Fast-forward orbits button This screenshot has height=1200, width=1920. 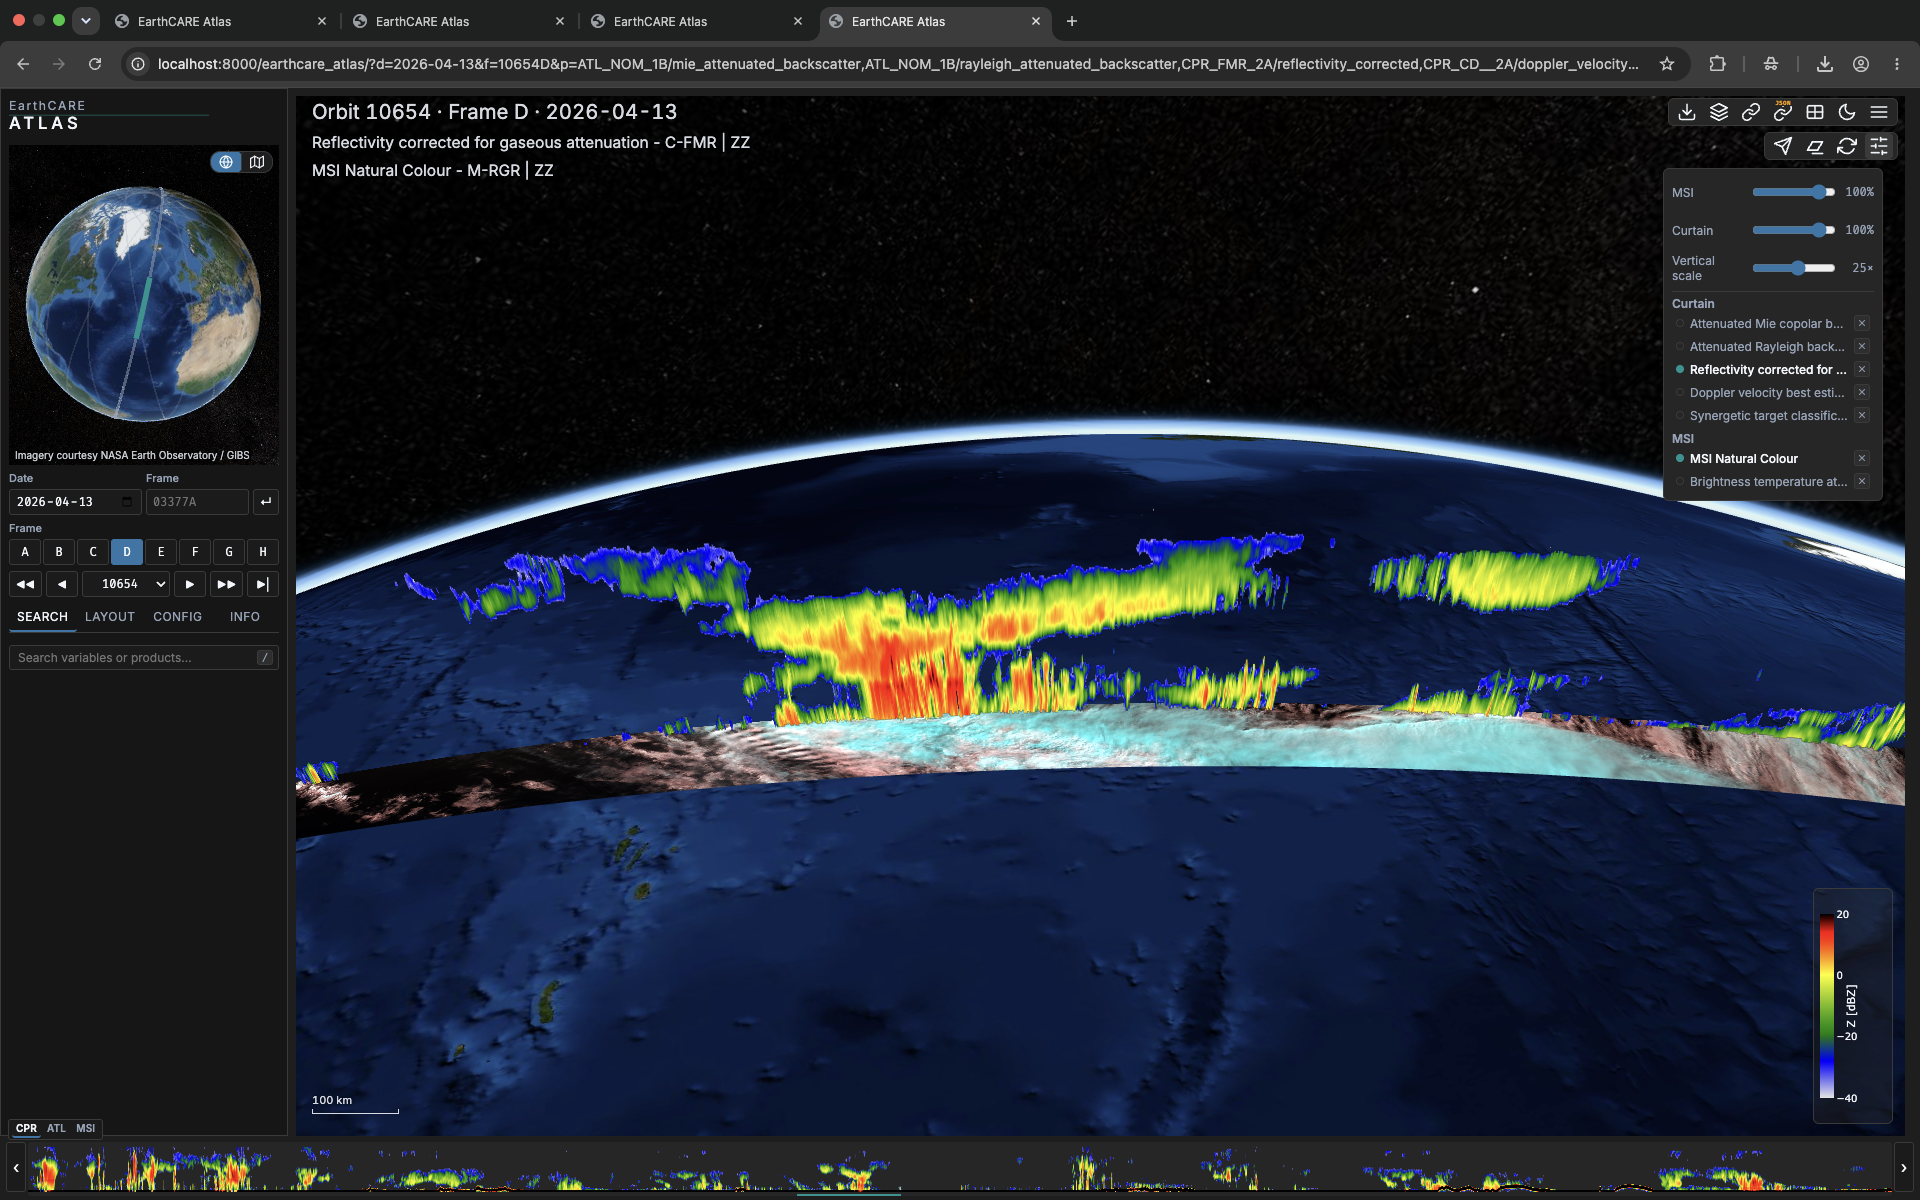[x=226, y=584]
